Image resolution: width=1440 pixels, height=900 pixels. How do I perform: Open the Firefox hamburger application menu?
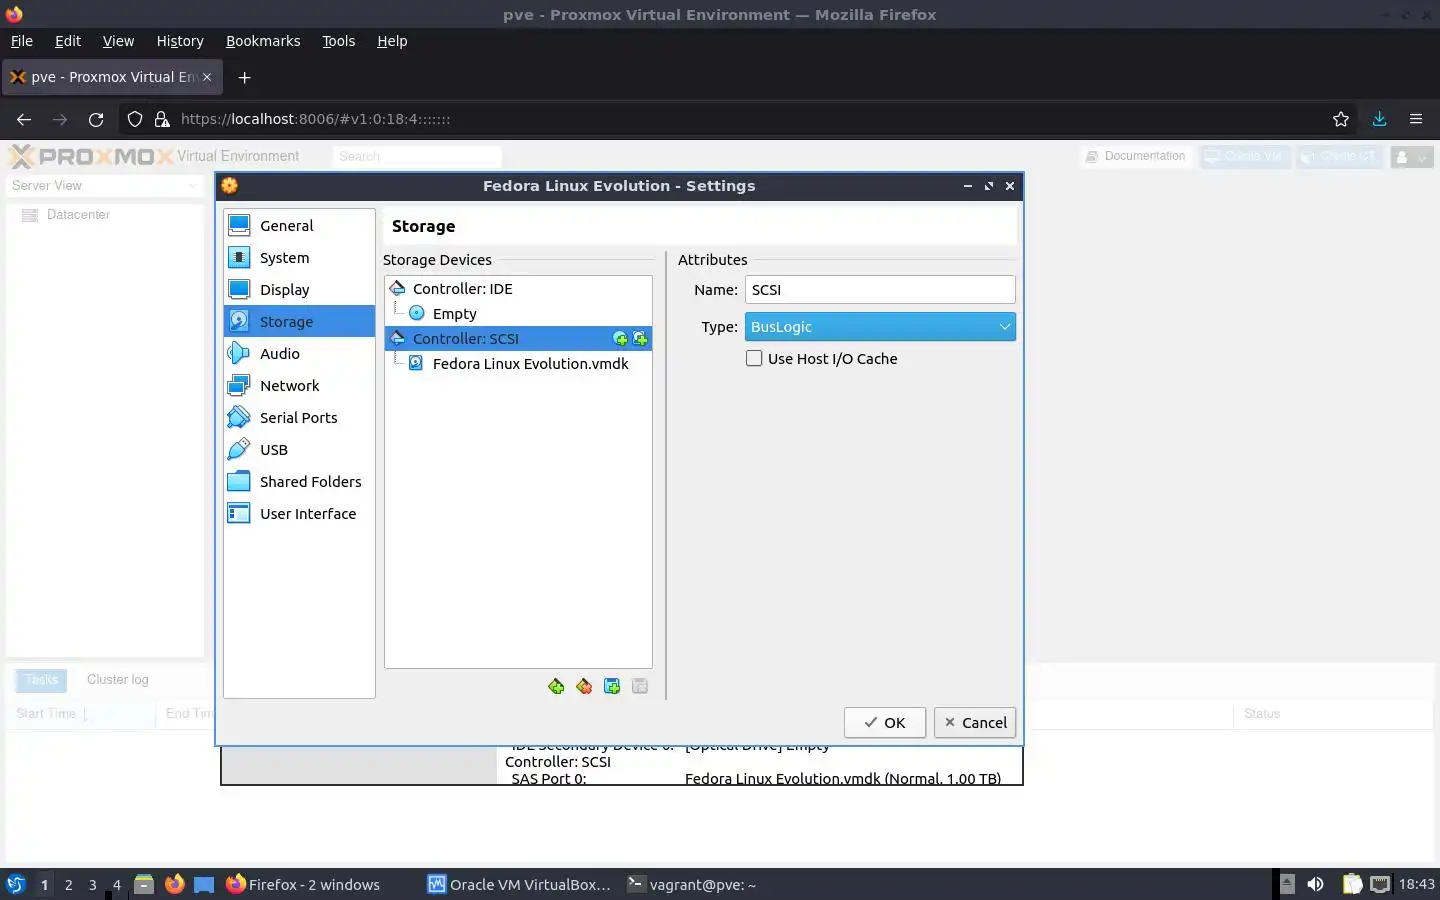click(1416, 119)
